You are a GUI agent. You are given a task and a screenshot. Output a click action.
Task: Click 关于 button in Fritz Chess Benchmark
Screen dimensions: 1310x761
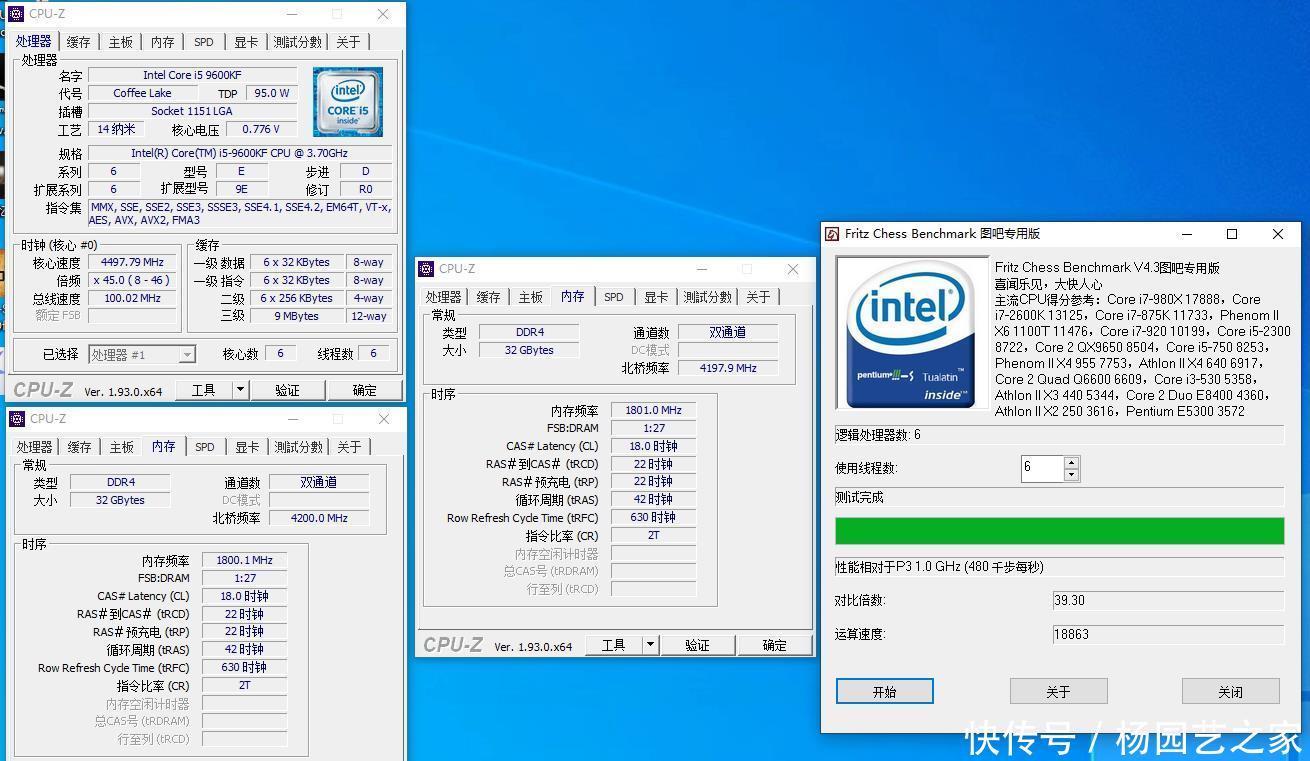tap(1058, 691)
